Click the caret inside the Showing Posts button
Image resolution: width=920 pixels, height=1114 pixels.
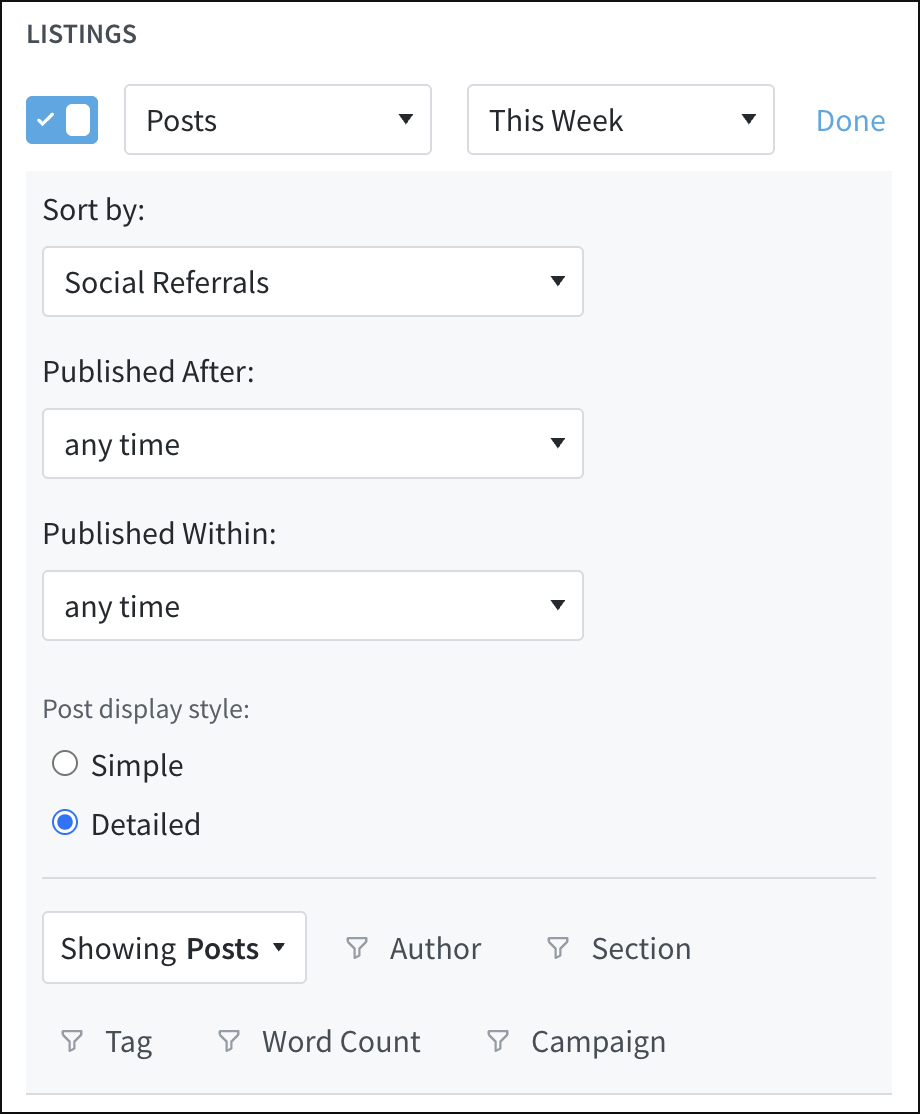278,948
